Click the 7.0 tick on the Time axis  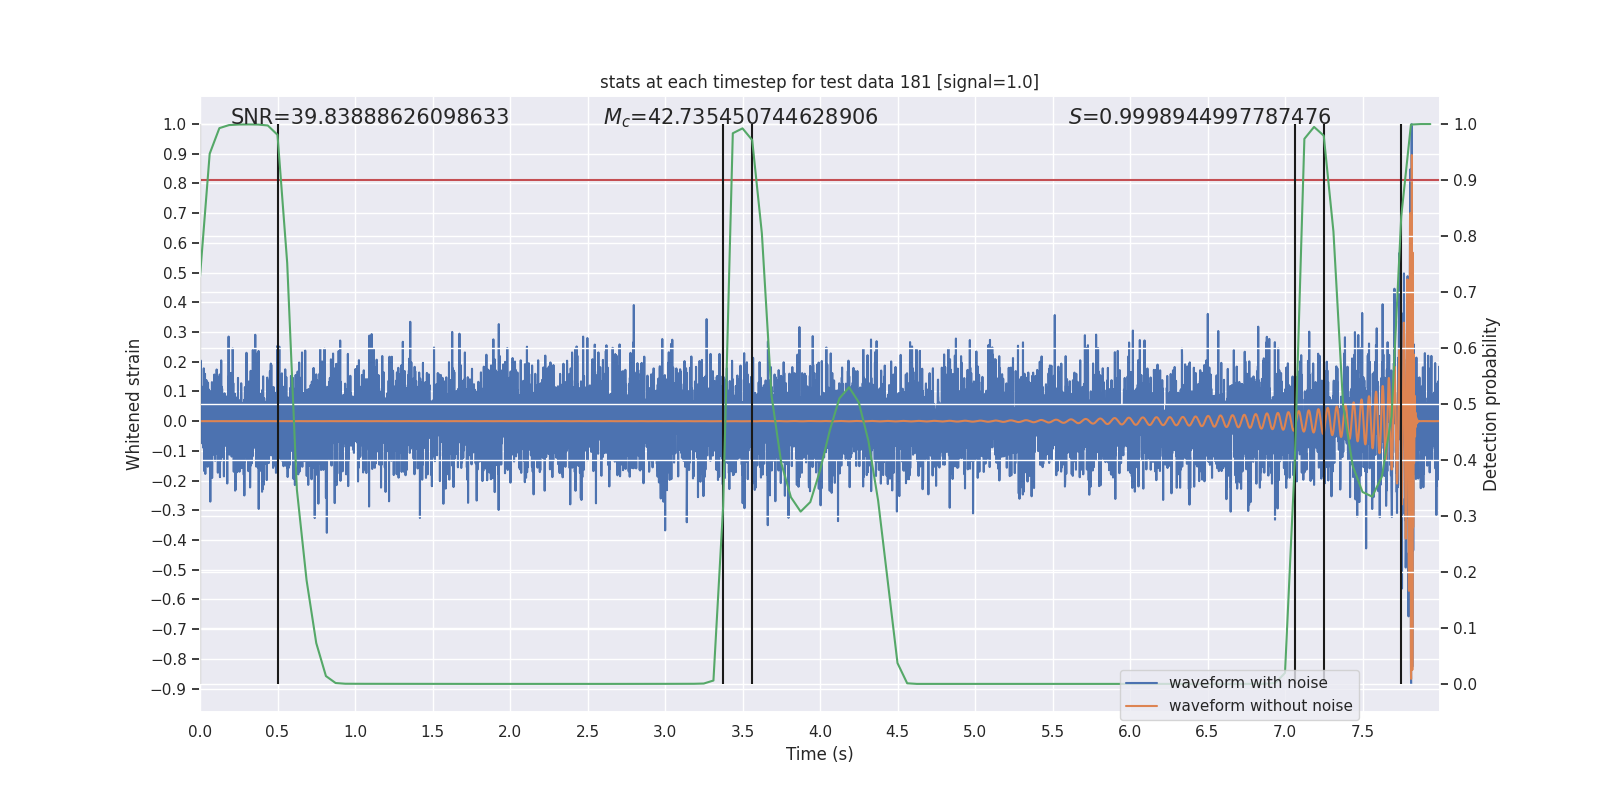tap(1285, 731)
